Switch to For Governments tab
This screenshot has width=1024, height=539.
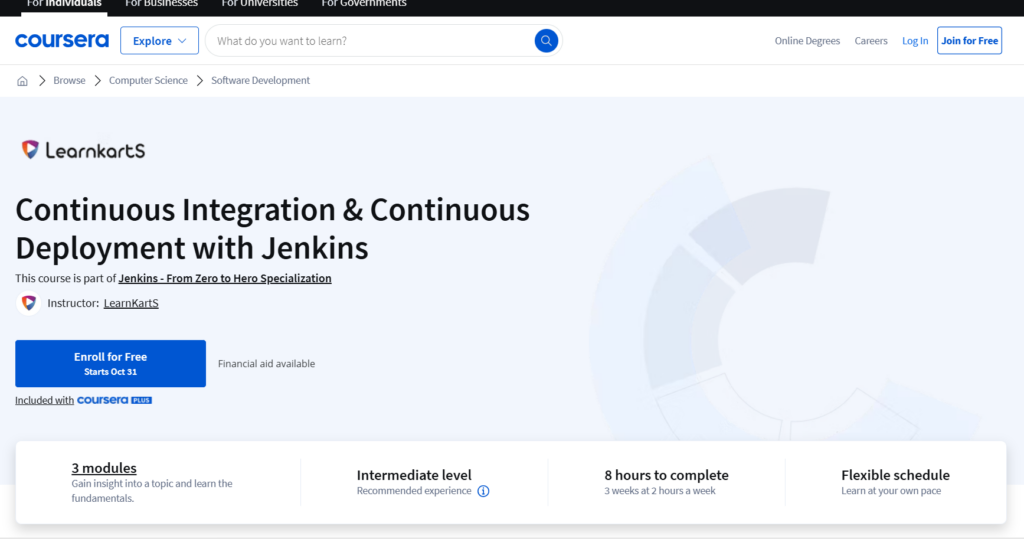click(364, 4)
